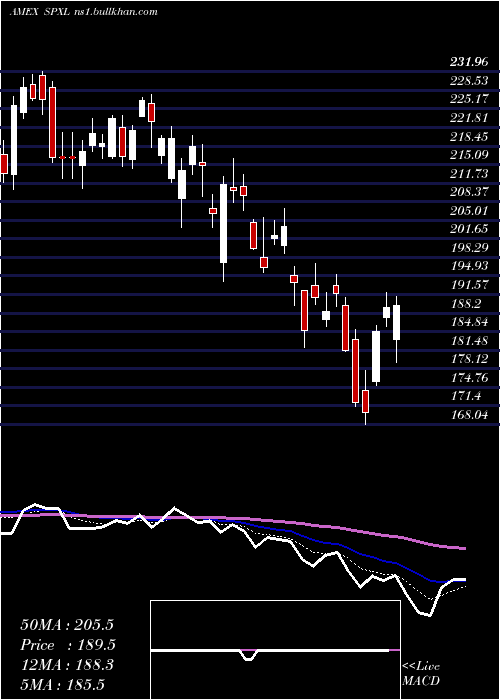This screenshot has width=500, height=700.
Task: Click the MACD histogram dip in the box
Action: 250,655
